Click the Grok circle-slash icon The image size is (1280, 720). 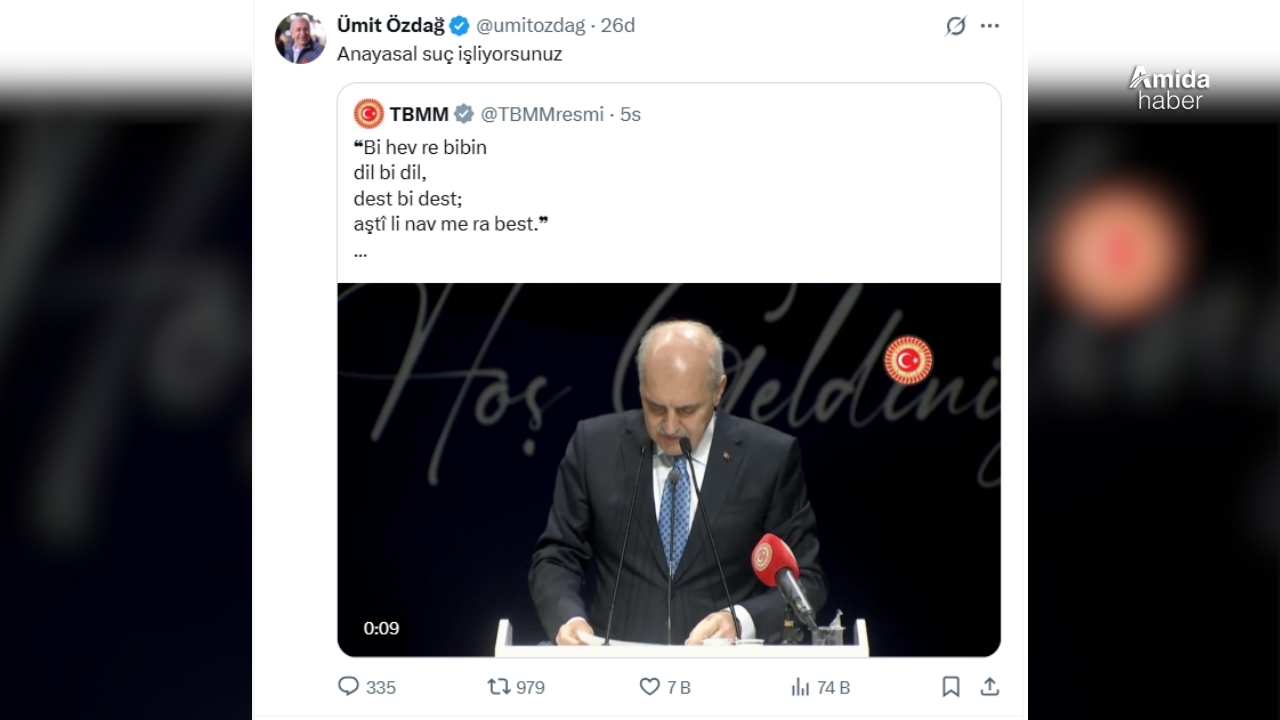(956, 26)
